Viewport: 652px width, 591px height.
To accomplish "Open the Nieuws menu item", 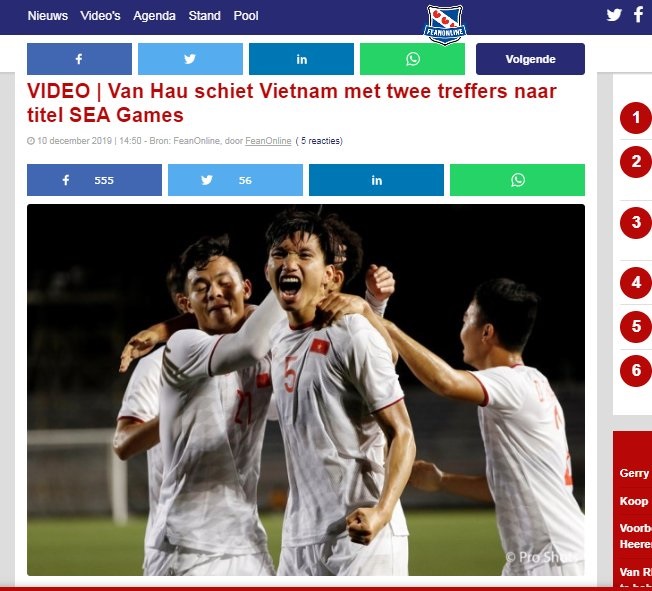I will pos(48,16).
